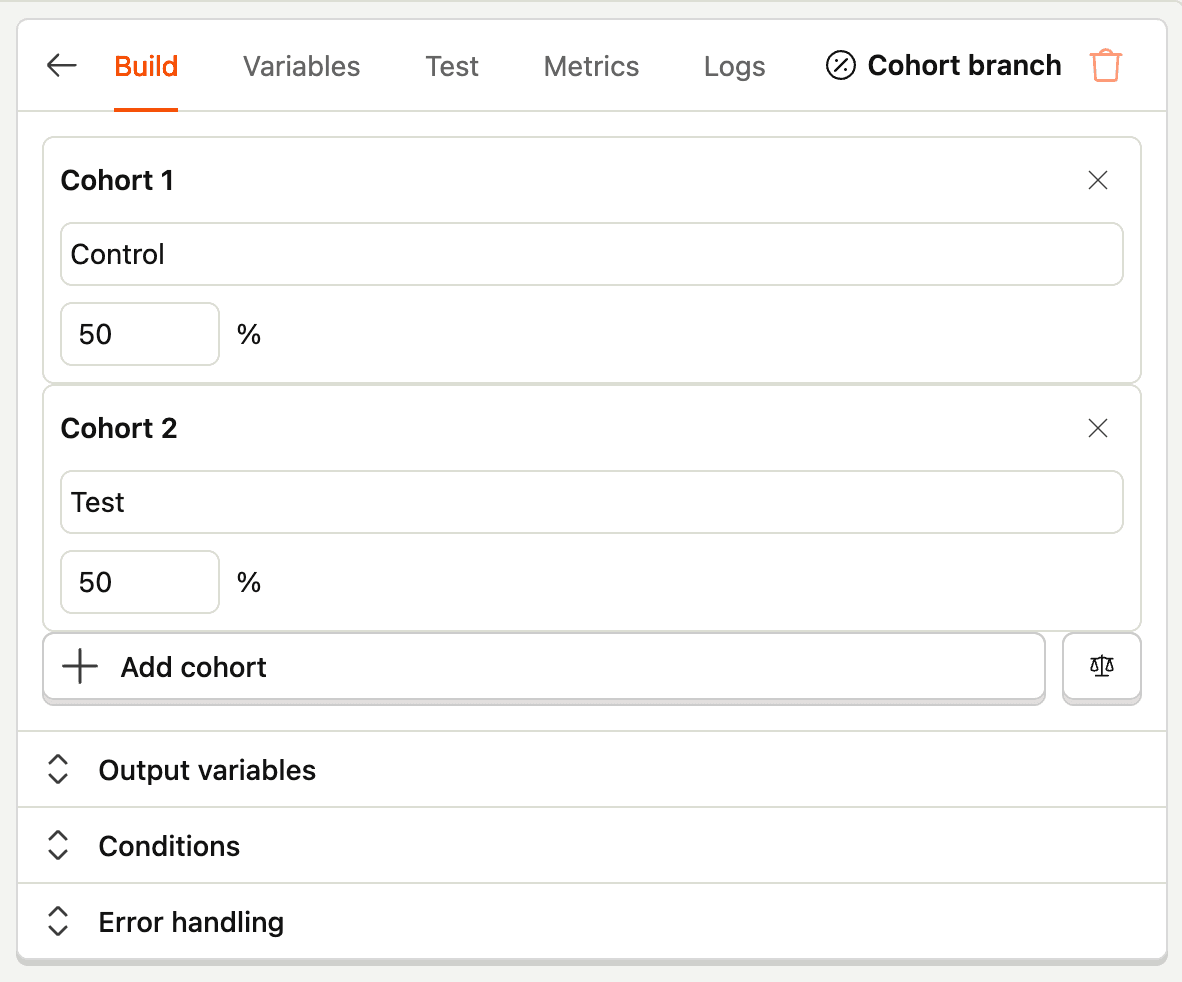Viewport: 1182px width, 982px height.
Task: Click the chevrons icon next to Error handling
Action: point(58,921)
